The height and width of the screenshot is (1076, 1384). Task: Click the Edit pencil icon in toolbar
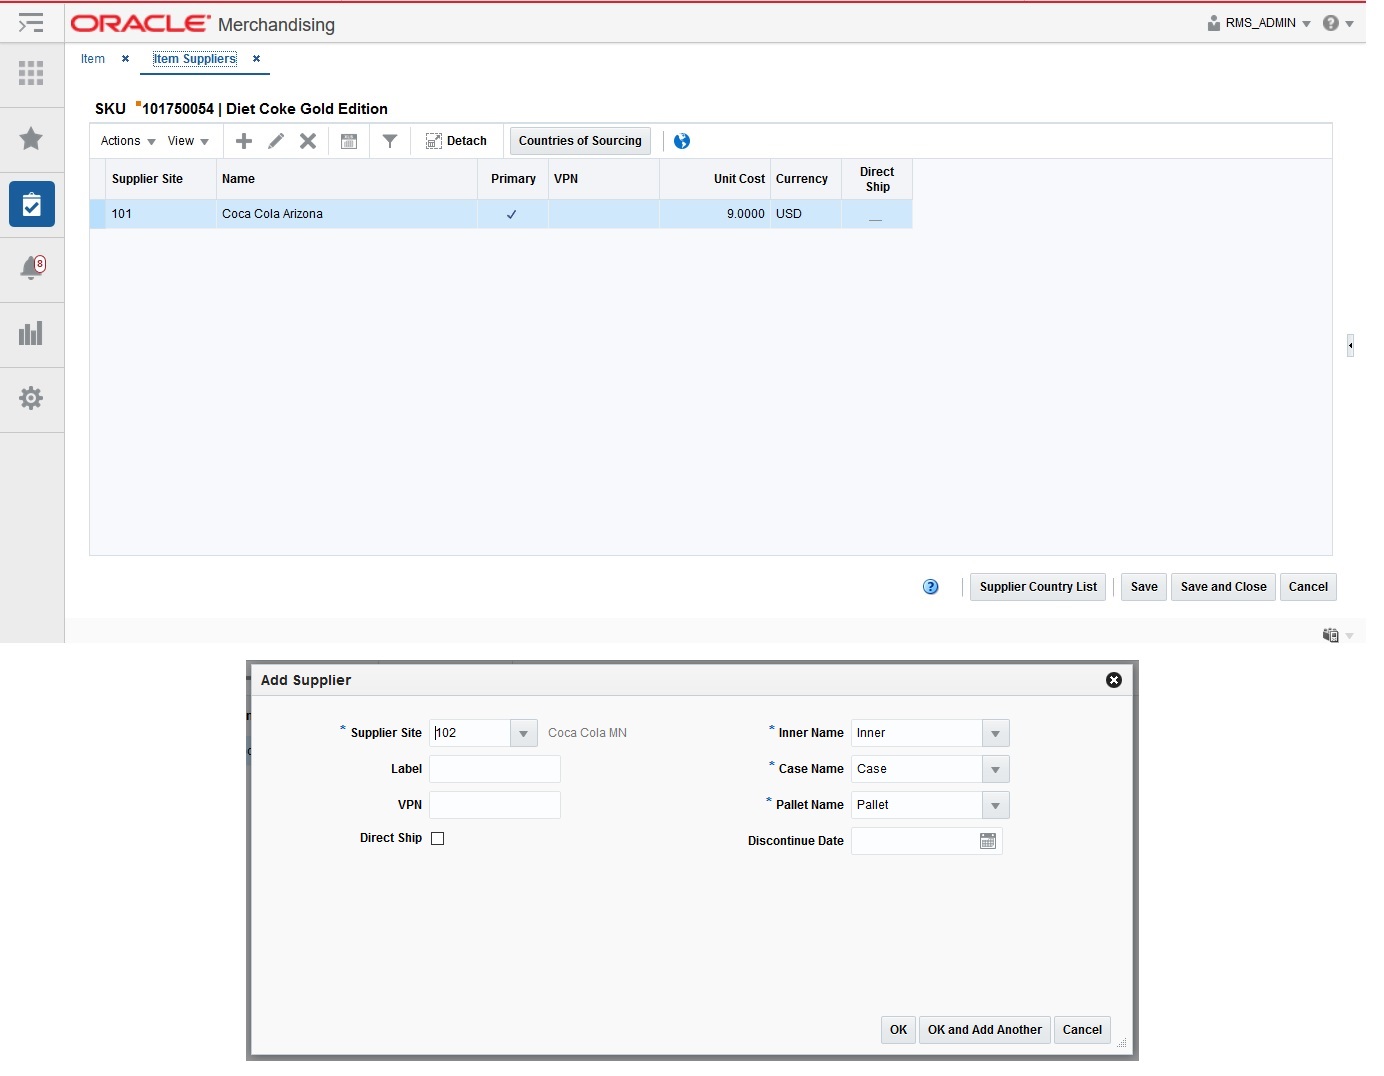coord(276,141)
